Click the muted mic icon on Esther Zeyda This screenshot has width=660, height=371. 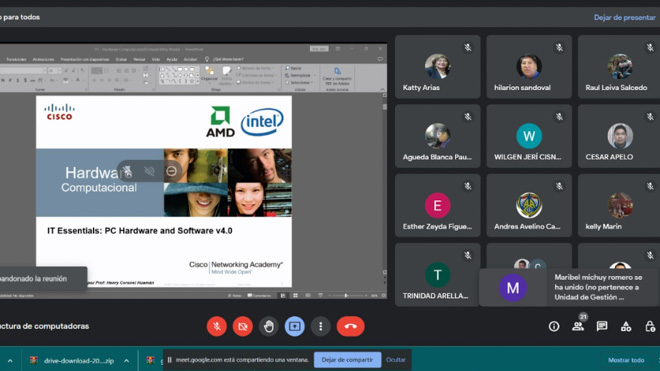pos(468,186)
